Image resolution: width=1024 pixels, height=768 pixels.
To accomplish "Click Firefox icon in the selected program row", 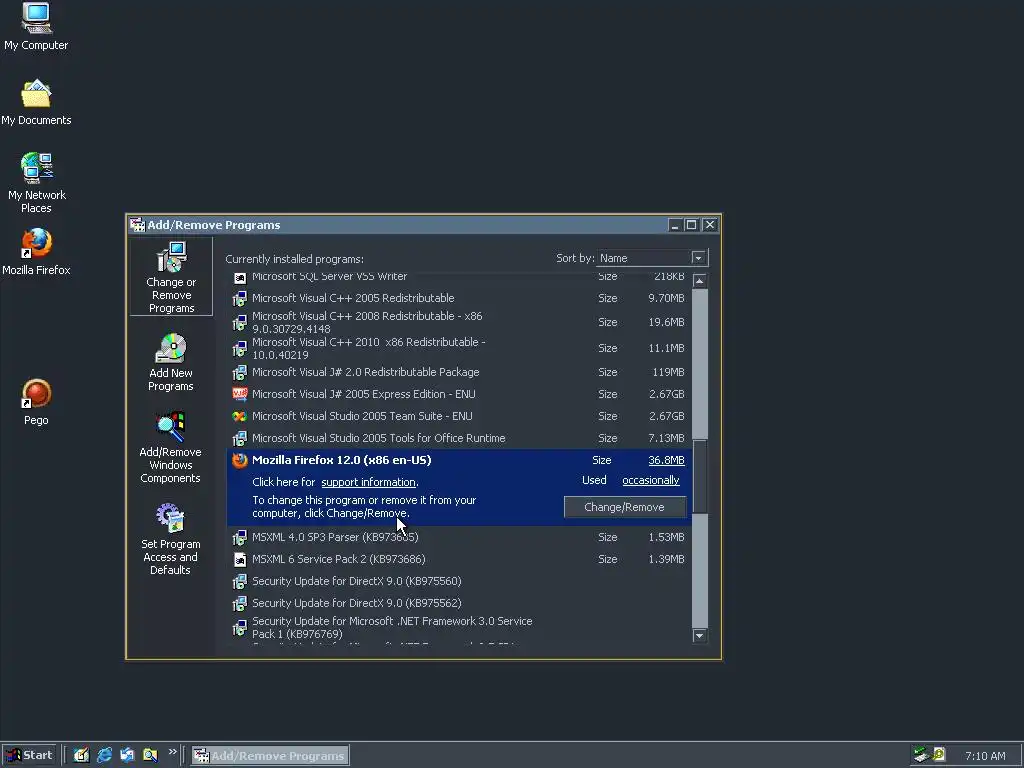I will point(240,460).
